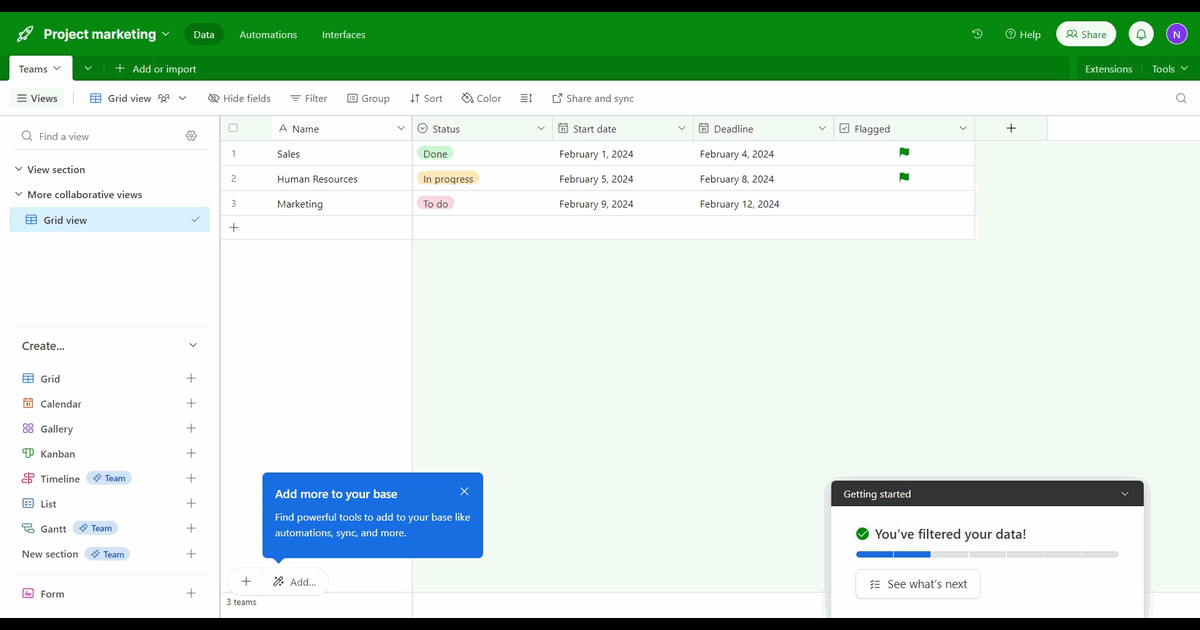Click the search magnifier in toolbar
The height and width of the screenshot is (630, 1200).
(1181, 98)
